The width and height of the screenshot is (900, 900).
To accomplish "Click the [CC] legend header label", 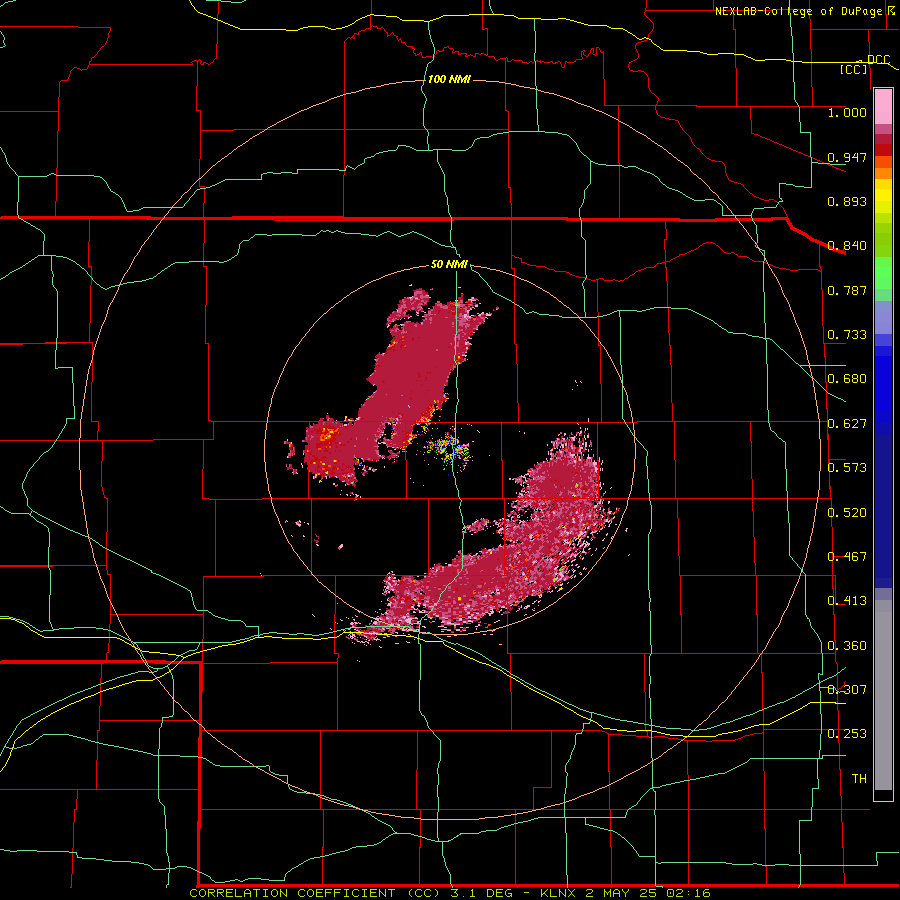I will point(854,69).
